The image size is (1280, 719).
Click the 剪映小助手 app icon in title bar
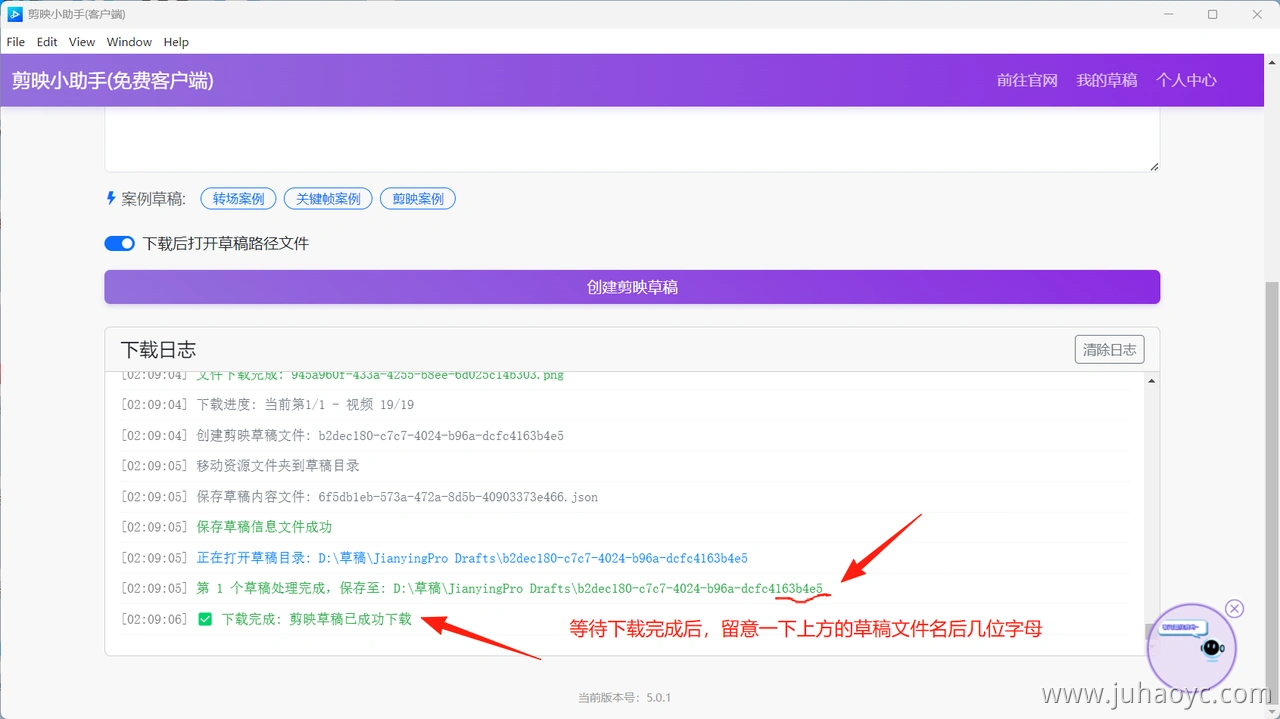[15, 14]
